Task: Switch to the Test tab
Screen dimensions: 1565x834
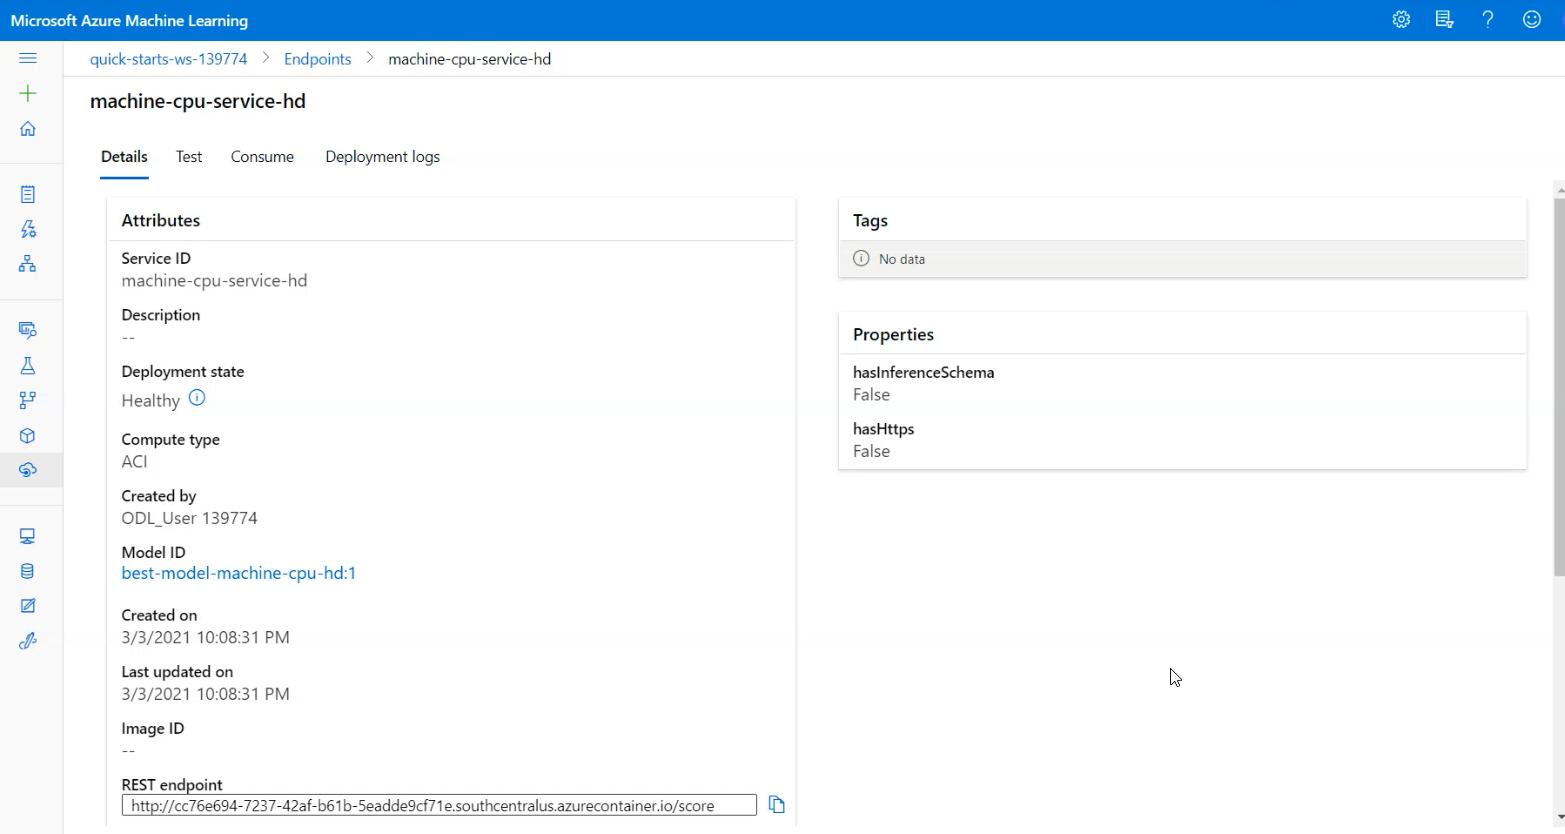Action: coord(189,157)
